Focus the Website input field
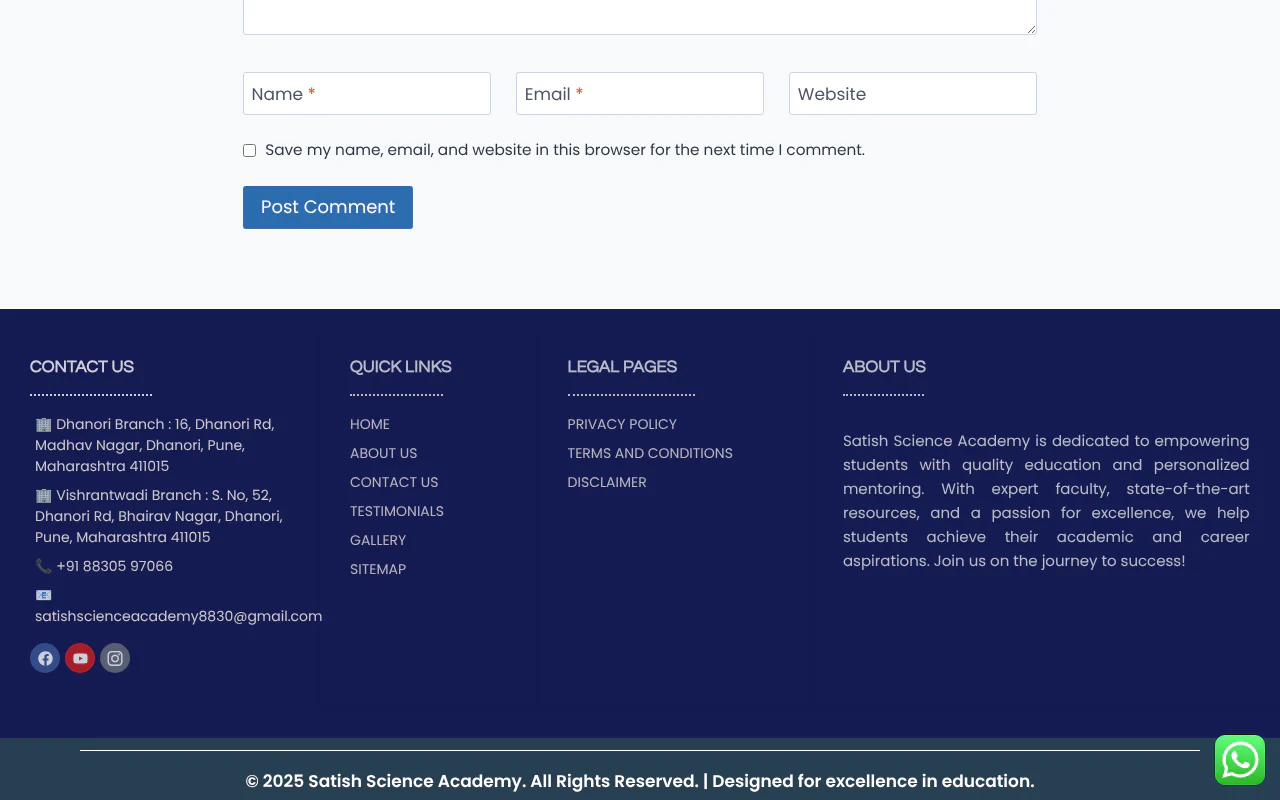The width and height of the screenshot is (1280, 800). tap(913, 94)
